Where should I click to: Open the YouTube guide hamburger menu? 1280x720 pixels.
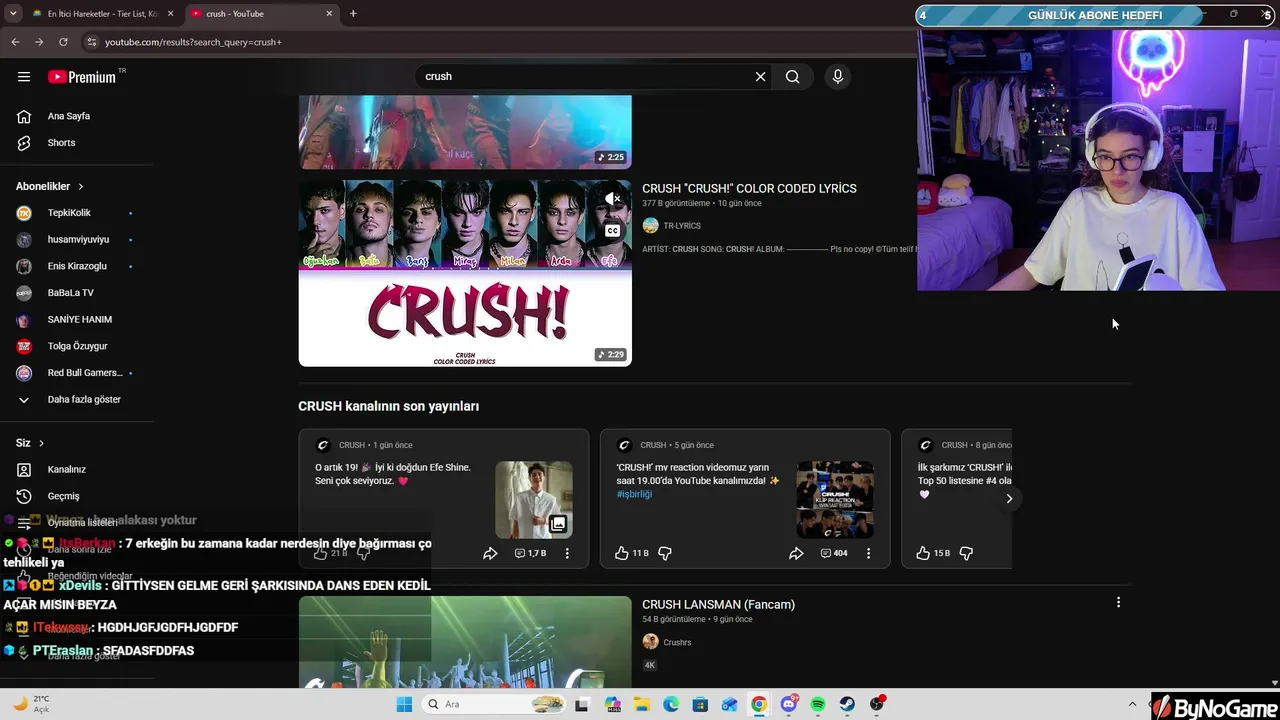point(24,77)
